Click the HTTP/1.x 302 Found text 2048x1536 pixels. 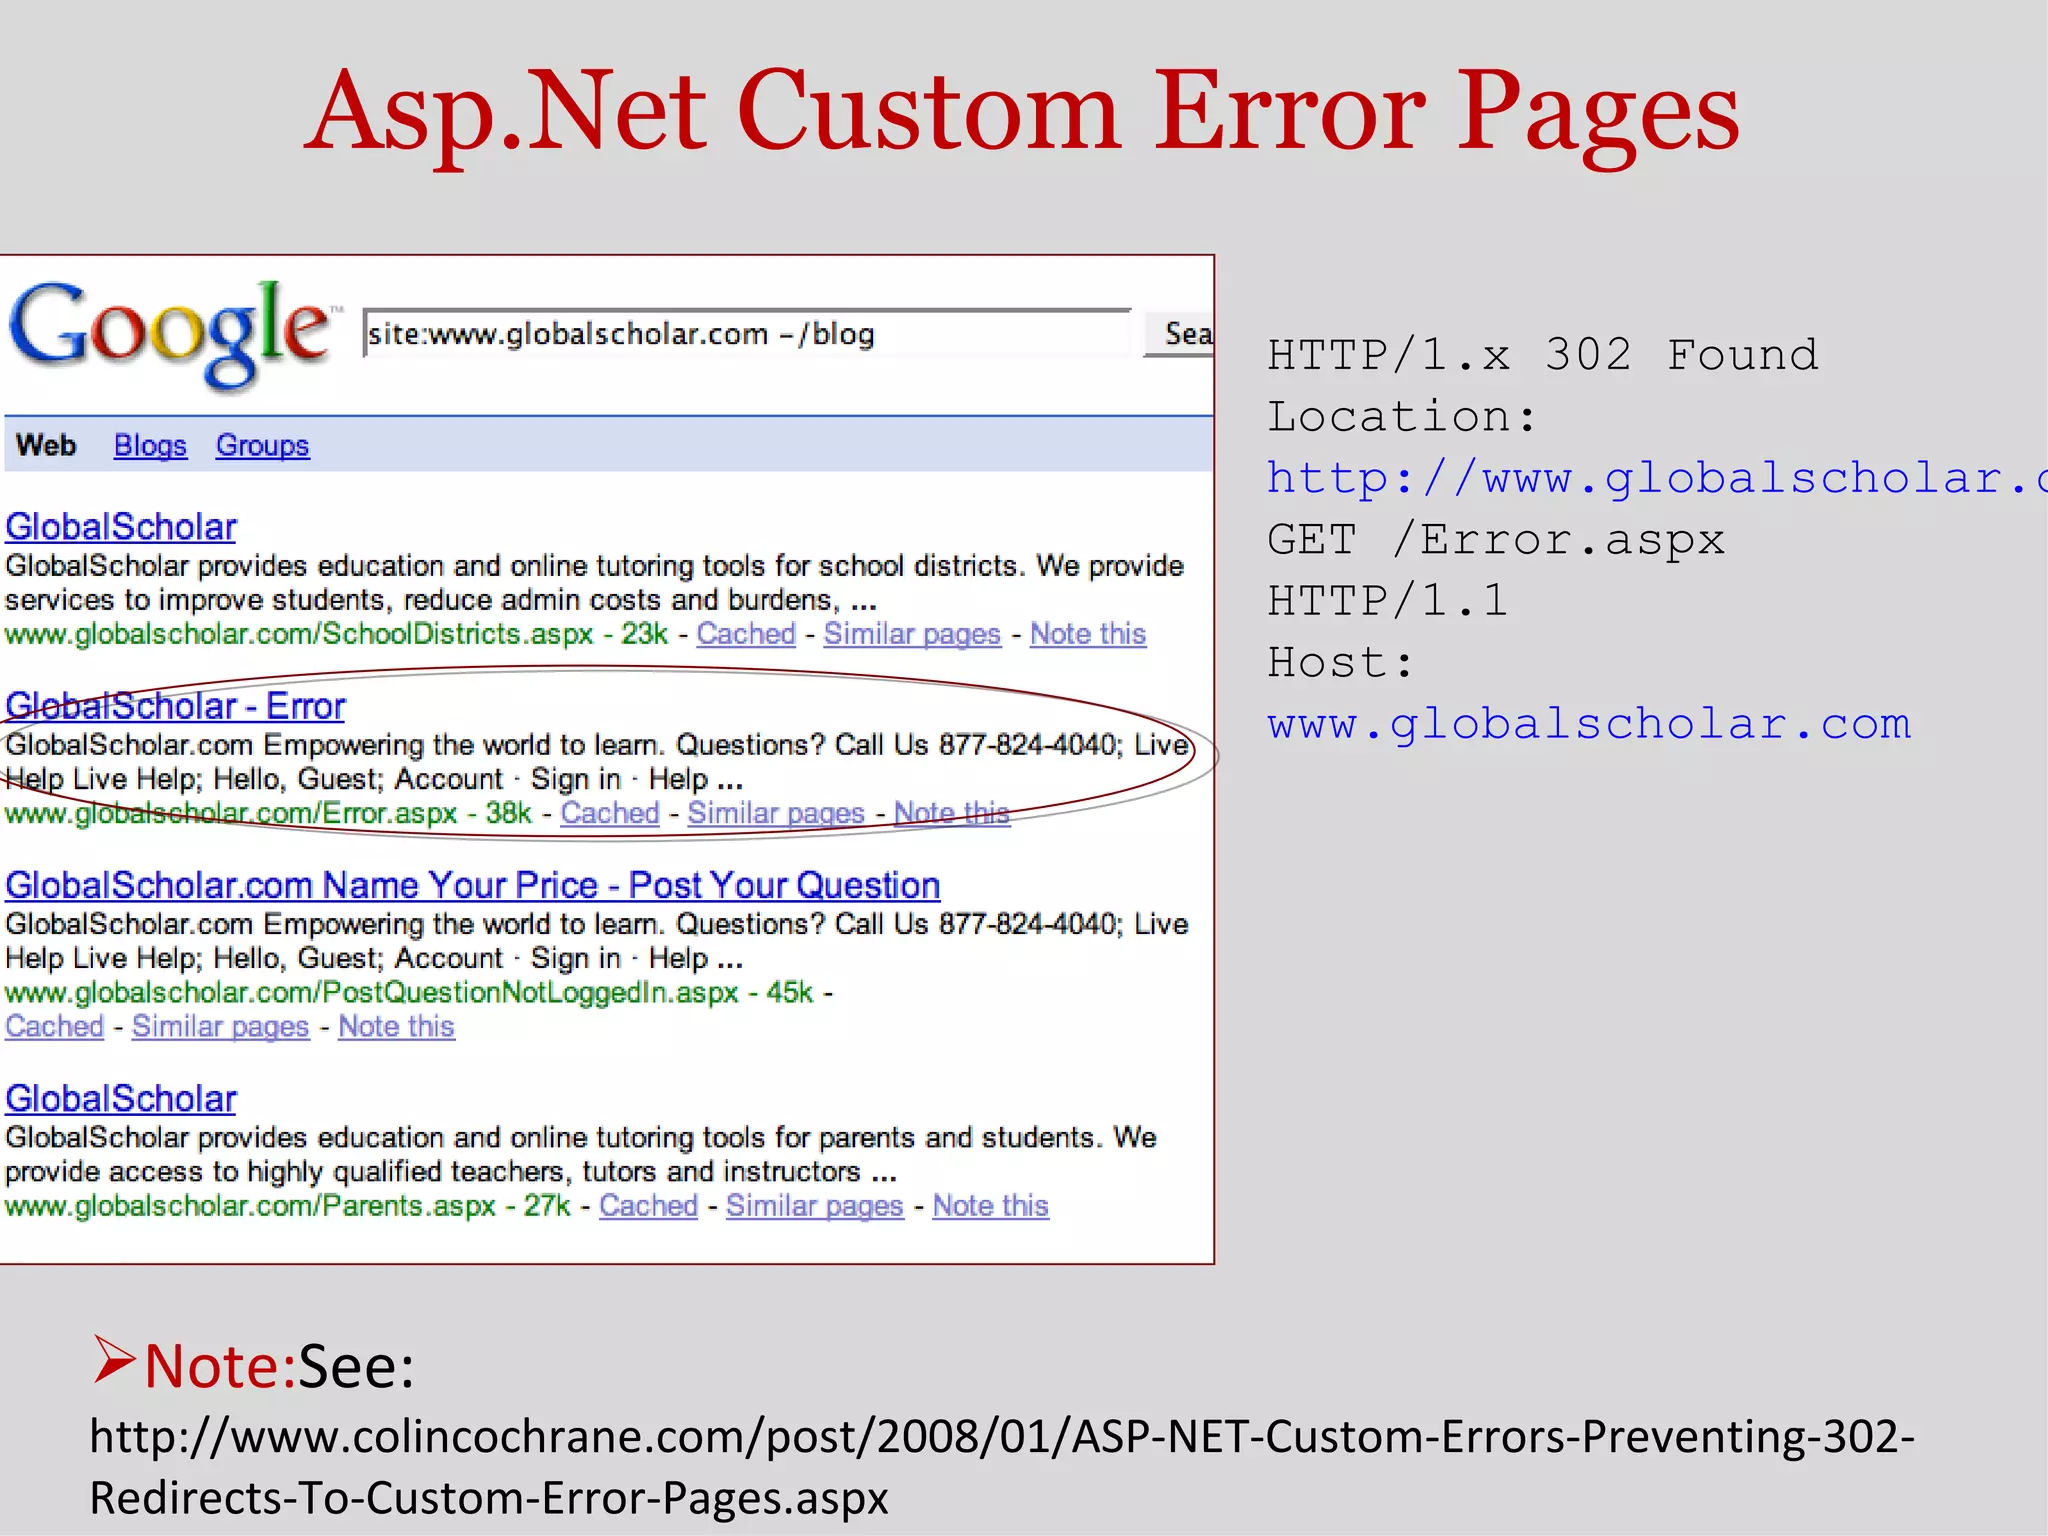click(x=1543, y=355)
